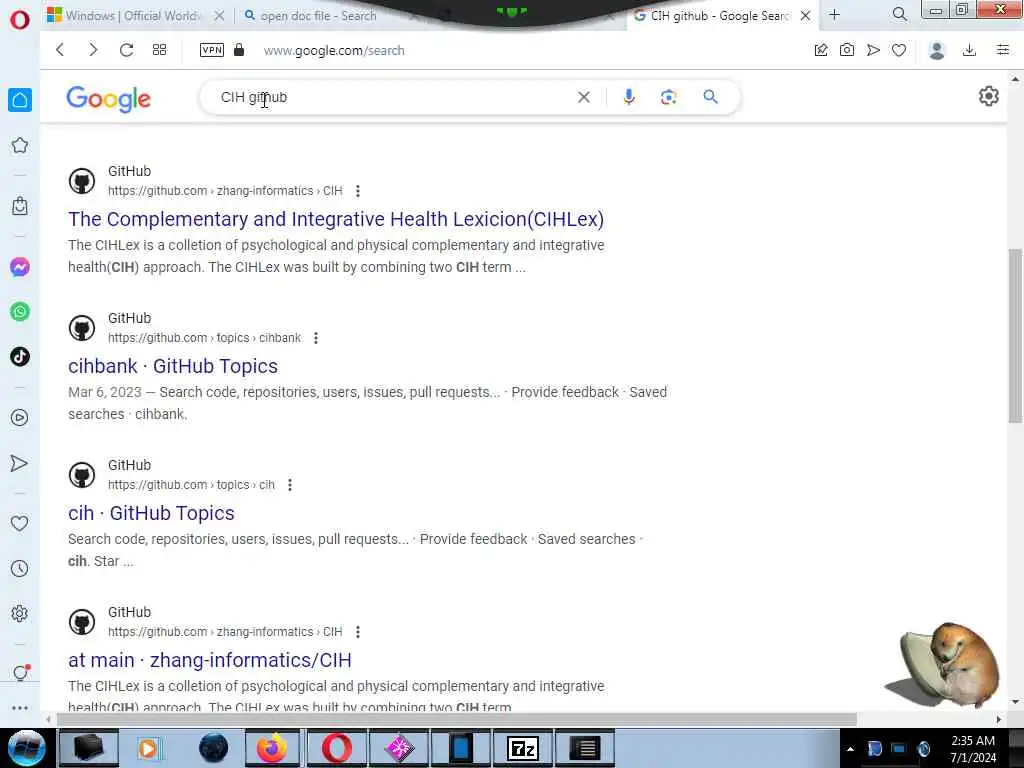Image resolution: width=1024 pixels, height=768 pixels.
Task: Reload the current page
Action: [126, 50]
